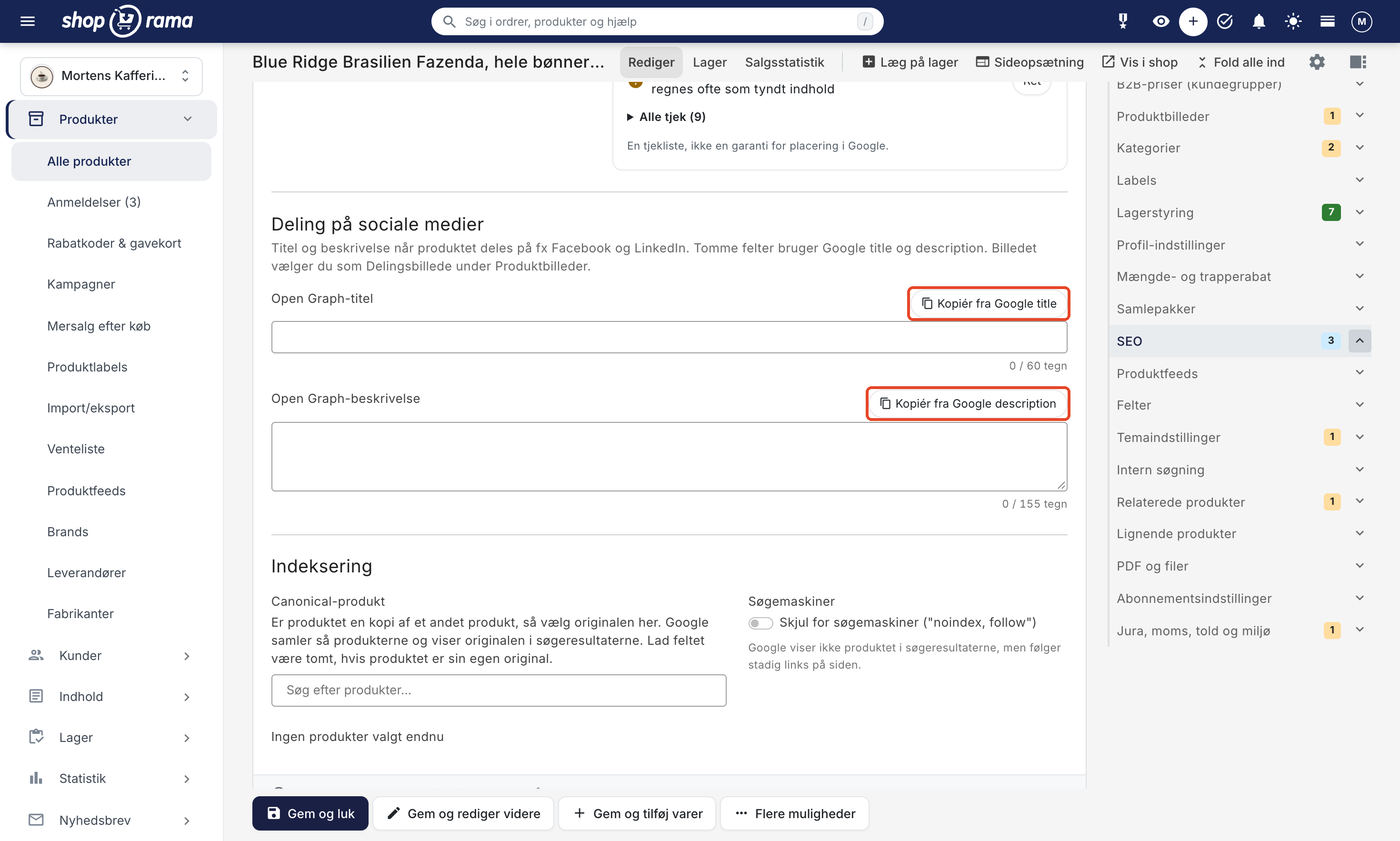Image resolution: width=1400 pixels, height=841 pixels.
Task: Open the awards medal icon
Action: tap(1123, 21)
